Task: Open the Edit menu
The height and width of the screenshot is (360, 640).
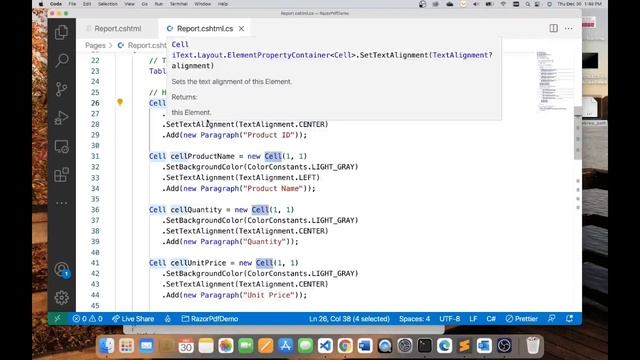Action: [x=87, y=4]
